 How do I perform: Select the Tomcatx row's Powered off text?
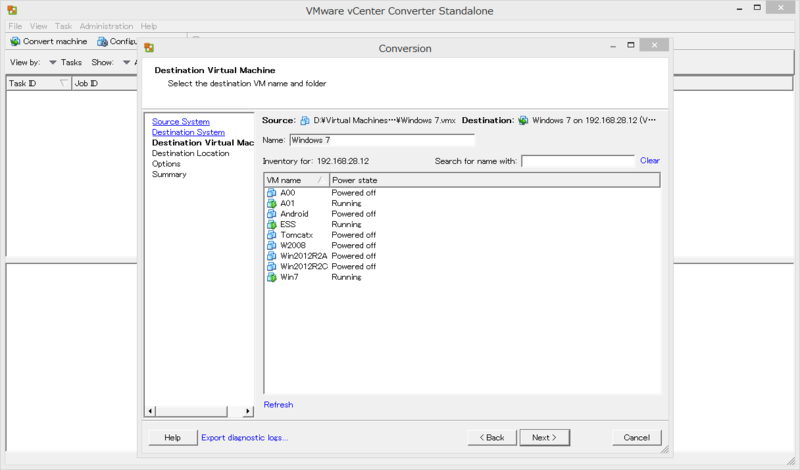coord(354,235)
